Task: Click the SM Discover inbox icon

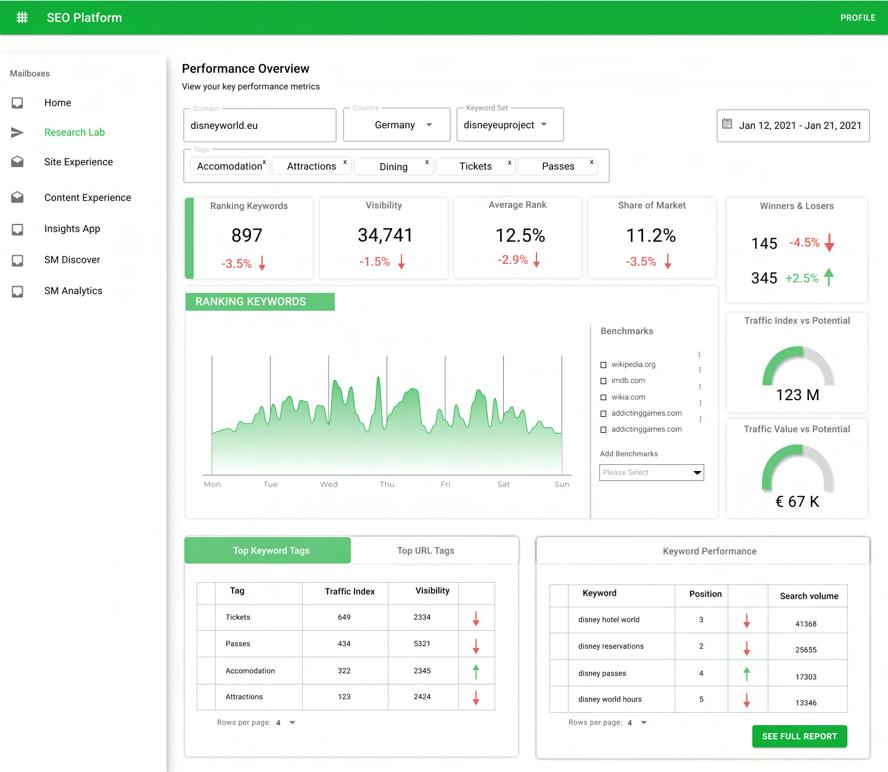Action: click(x=18, y=260)
